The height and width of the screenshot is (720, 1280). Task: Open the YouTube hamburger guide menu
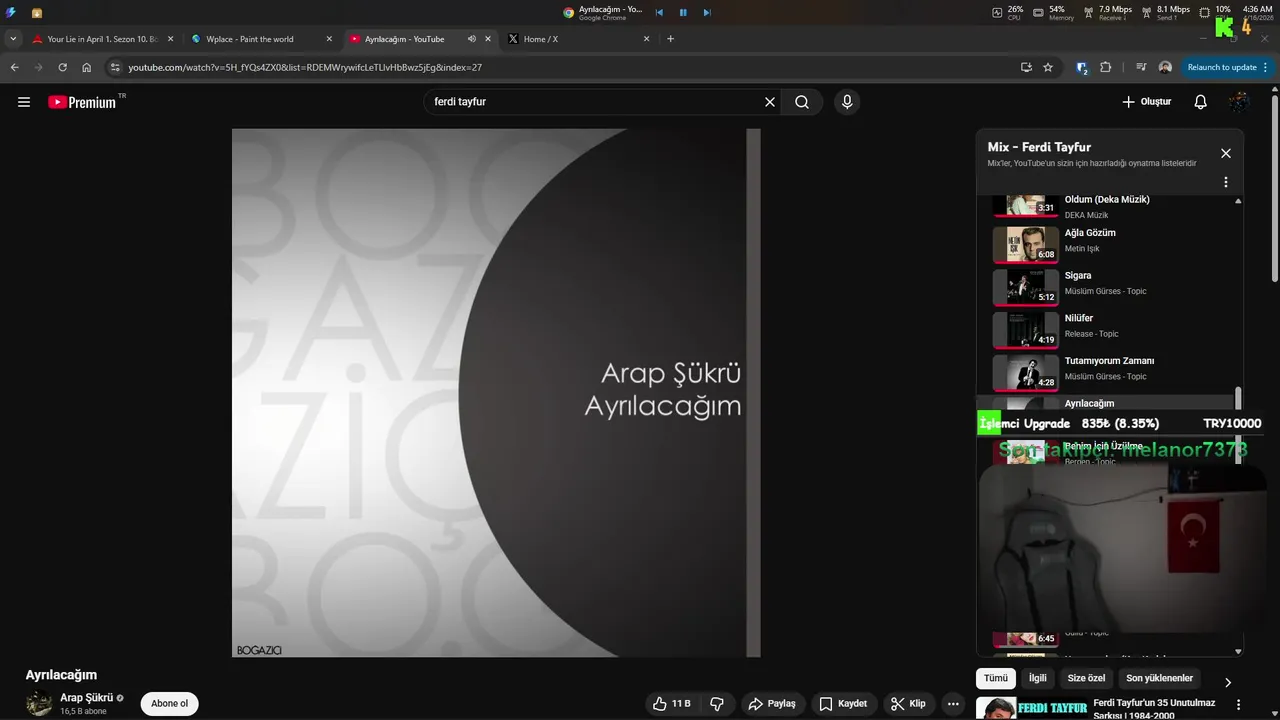(24, 102)
